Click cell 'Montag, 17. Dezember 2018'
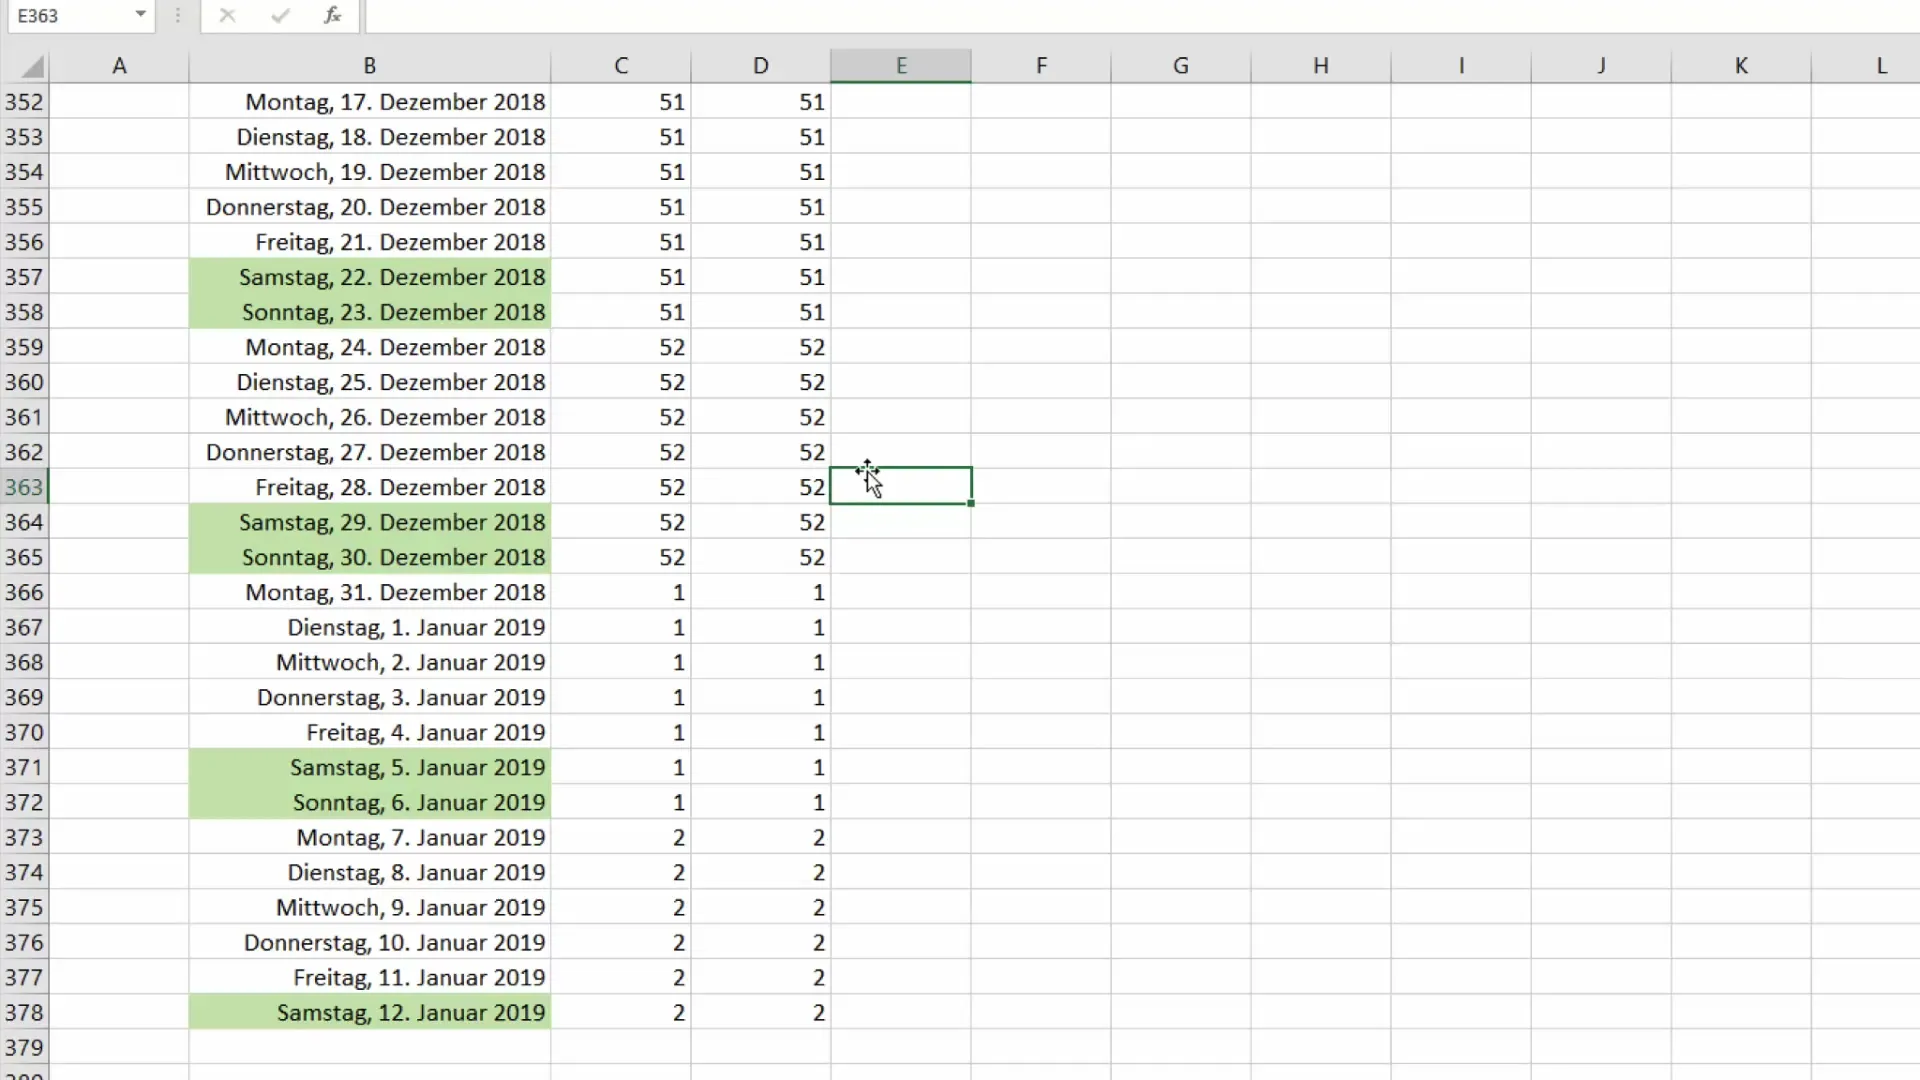 tap(370, 102)
